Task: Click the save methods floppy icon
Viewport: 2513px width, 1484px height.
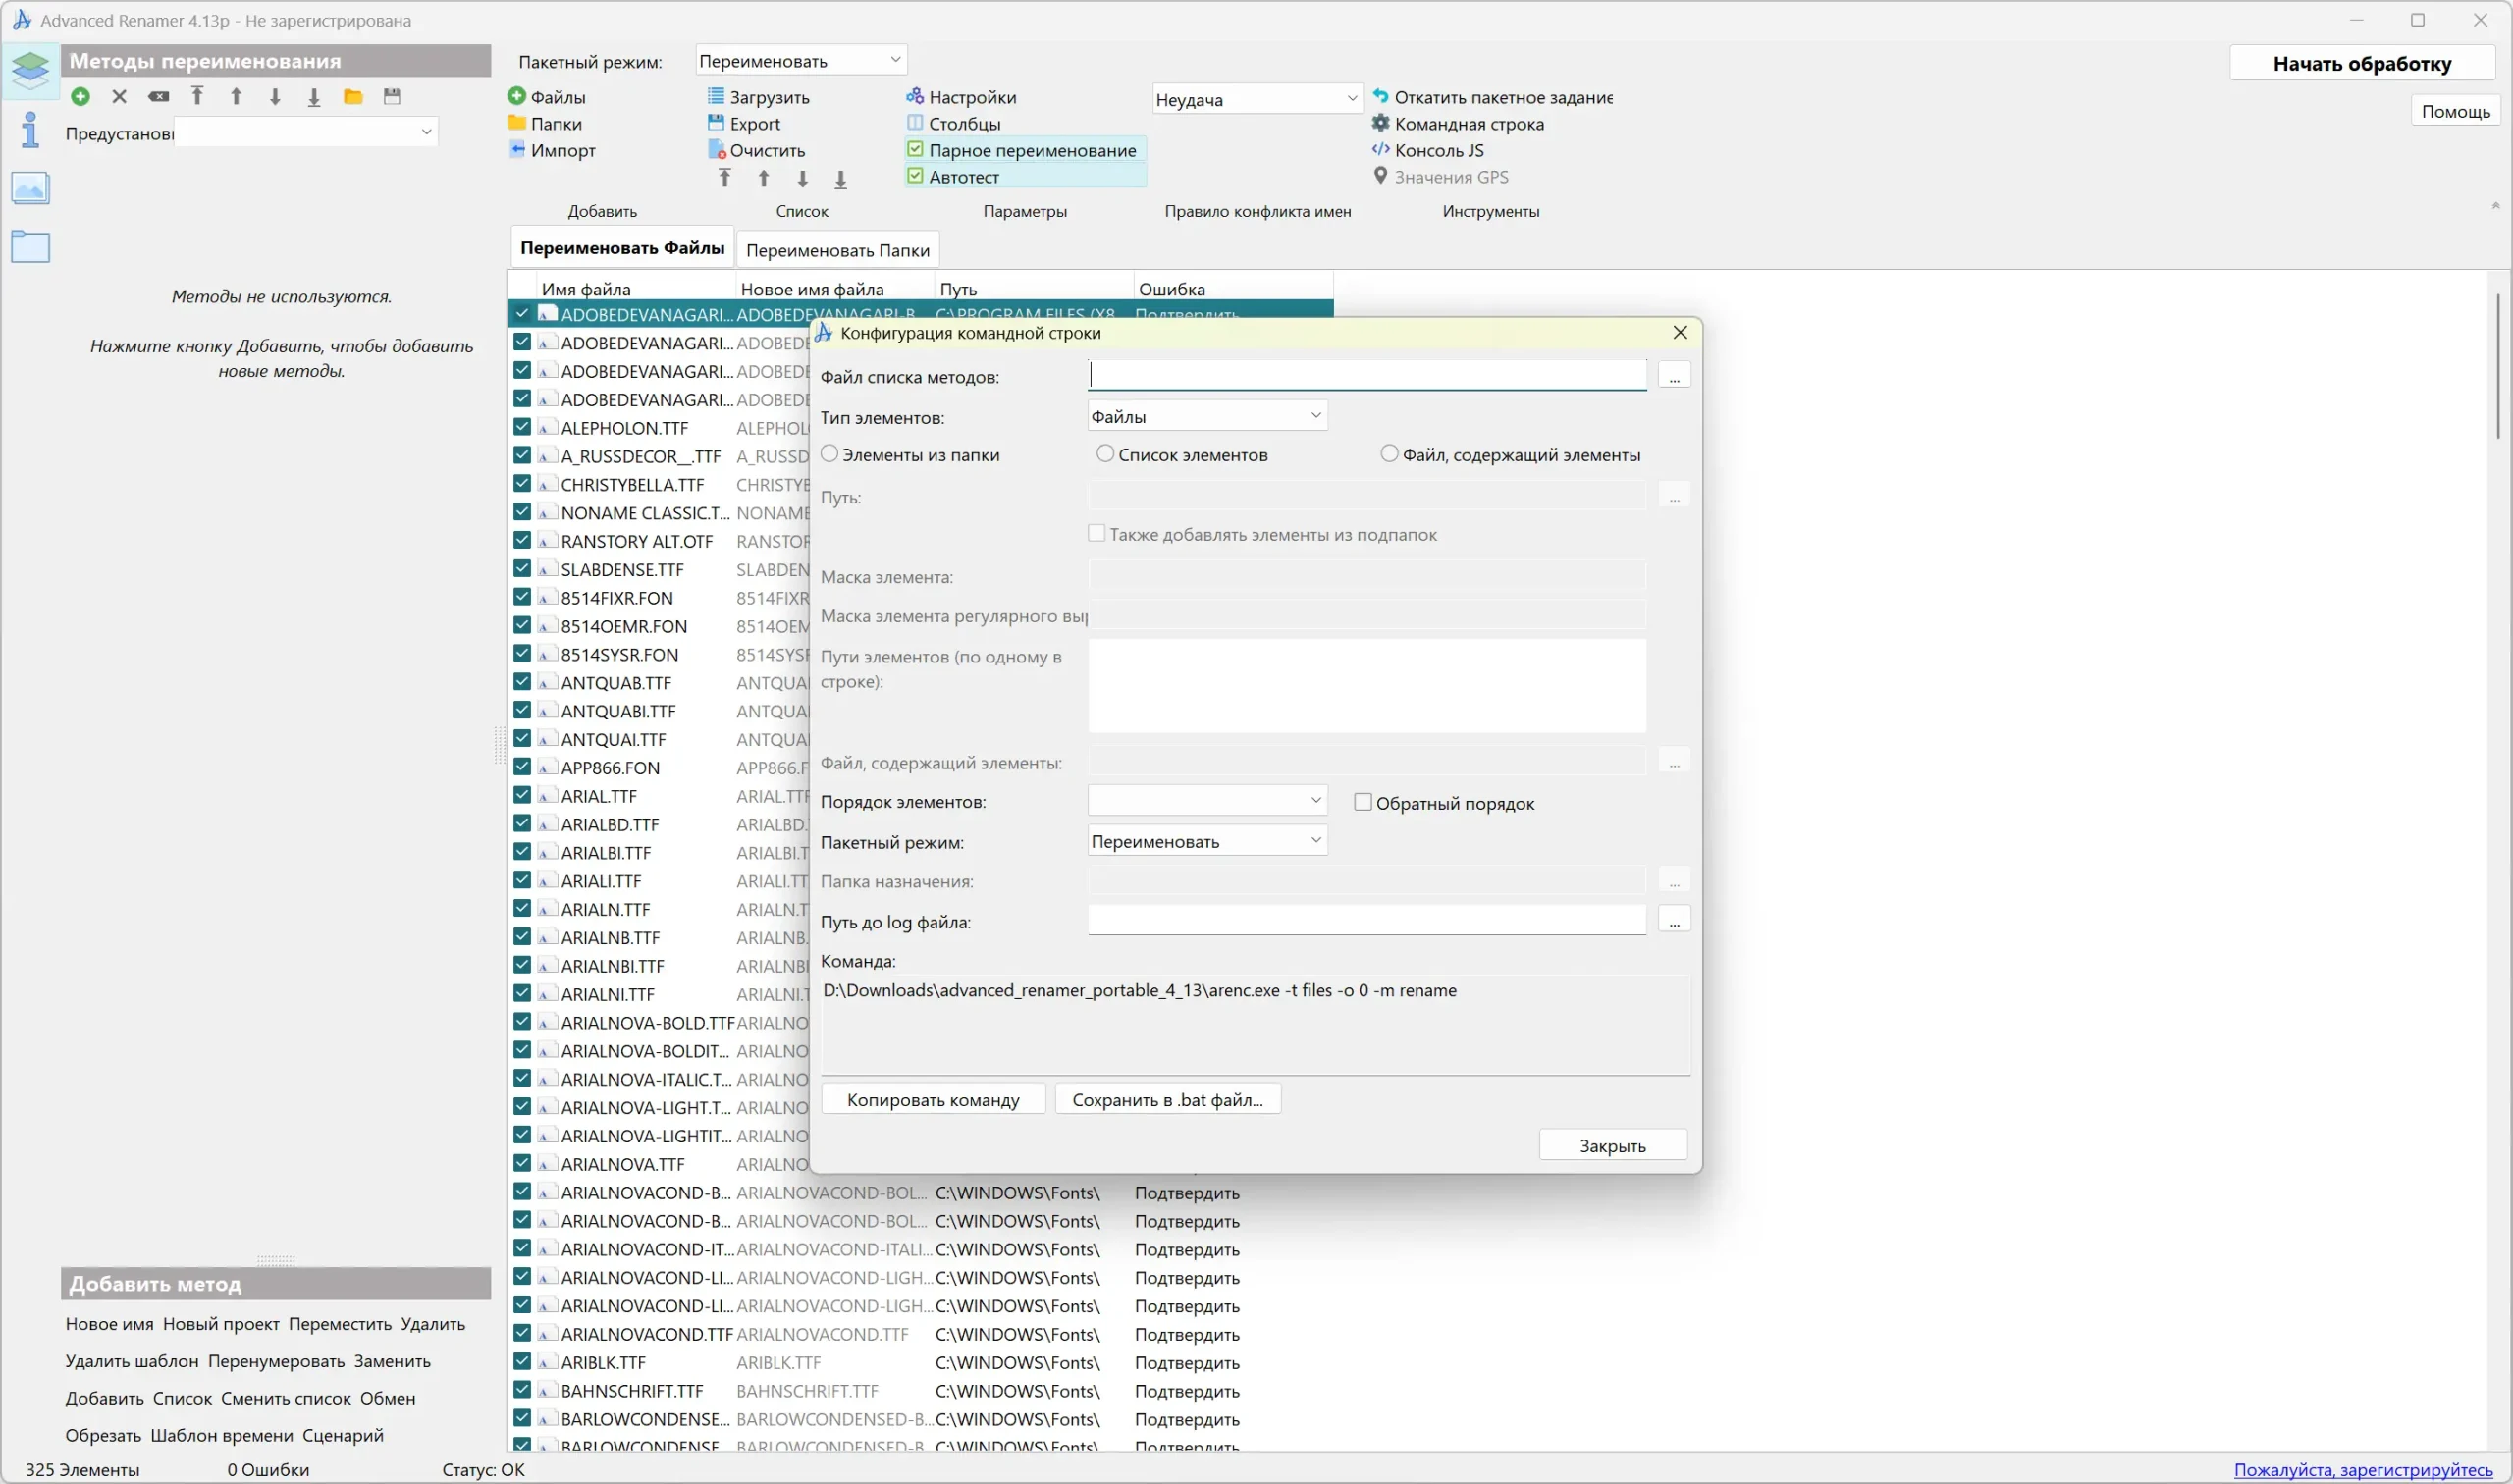Action: pos(392,97)
